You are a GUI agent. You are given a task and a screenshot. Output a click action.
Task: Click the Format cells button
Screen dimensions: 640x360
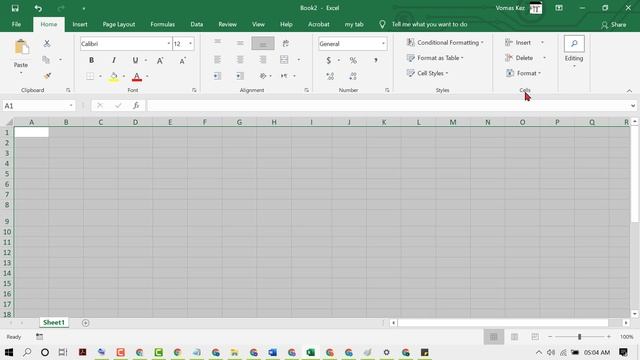coord(523,73)
